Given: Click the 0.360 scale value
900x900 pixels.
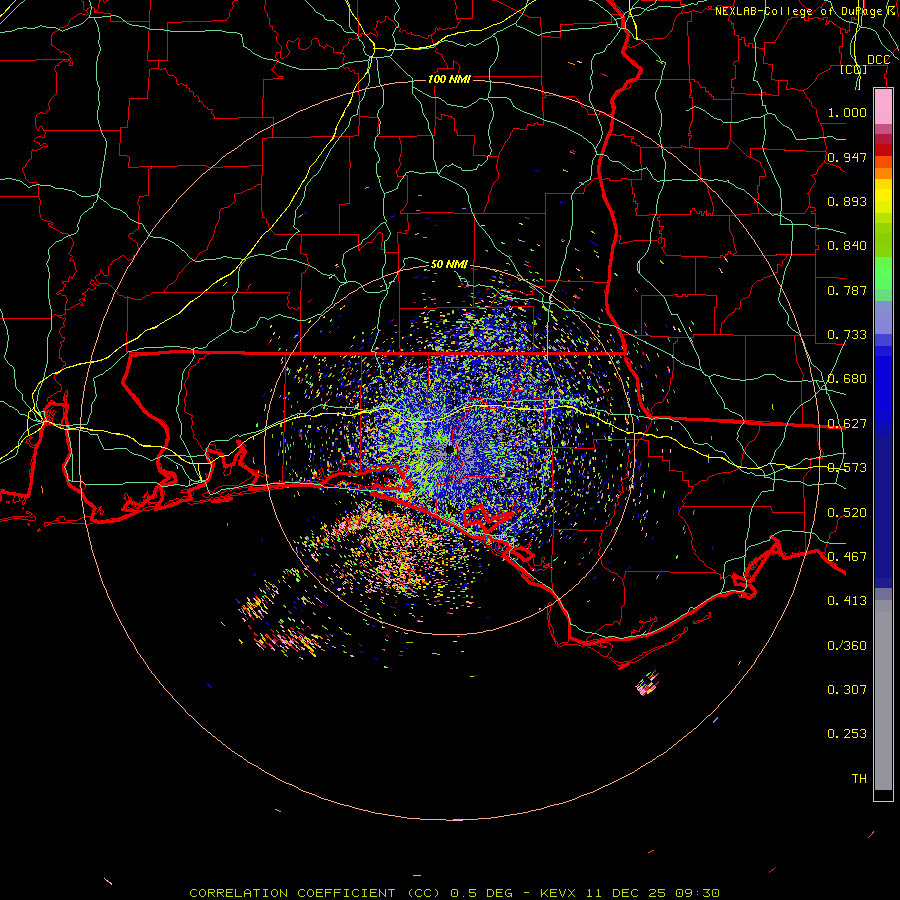Looking at the screenshot, I should [x=847, y=646].
